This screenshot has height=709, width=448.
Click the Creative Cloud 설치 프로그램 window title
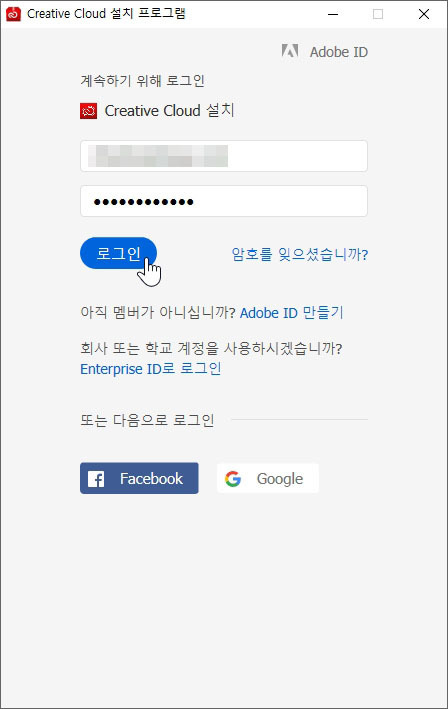point(106,14)
